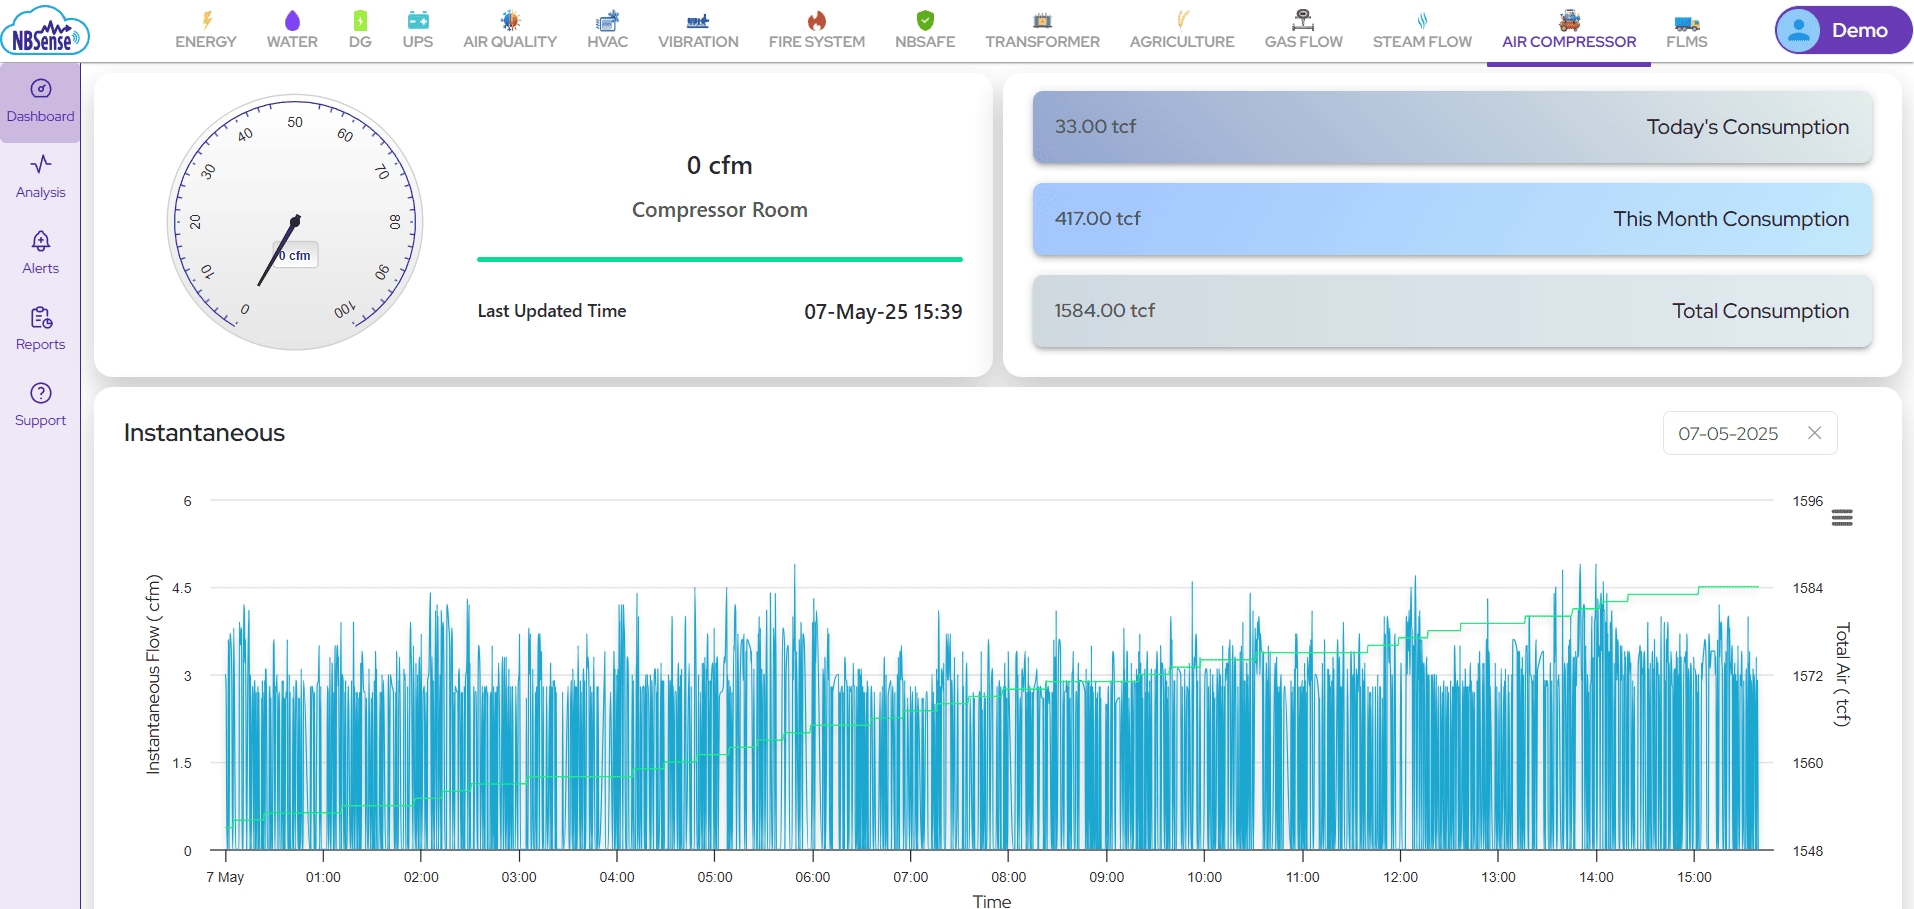The width and height of the screenshot is (1914, 909).
Task: Select the AIR COMPRESSOR tab label
Action: tap(1569, 42)
